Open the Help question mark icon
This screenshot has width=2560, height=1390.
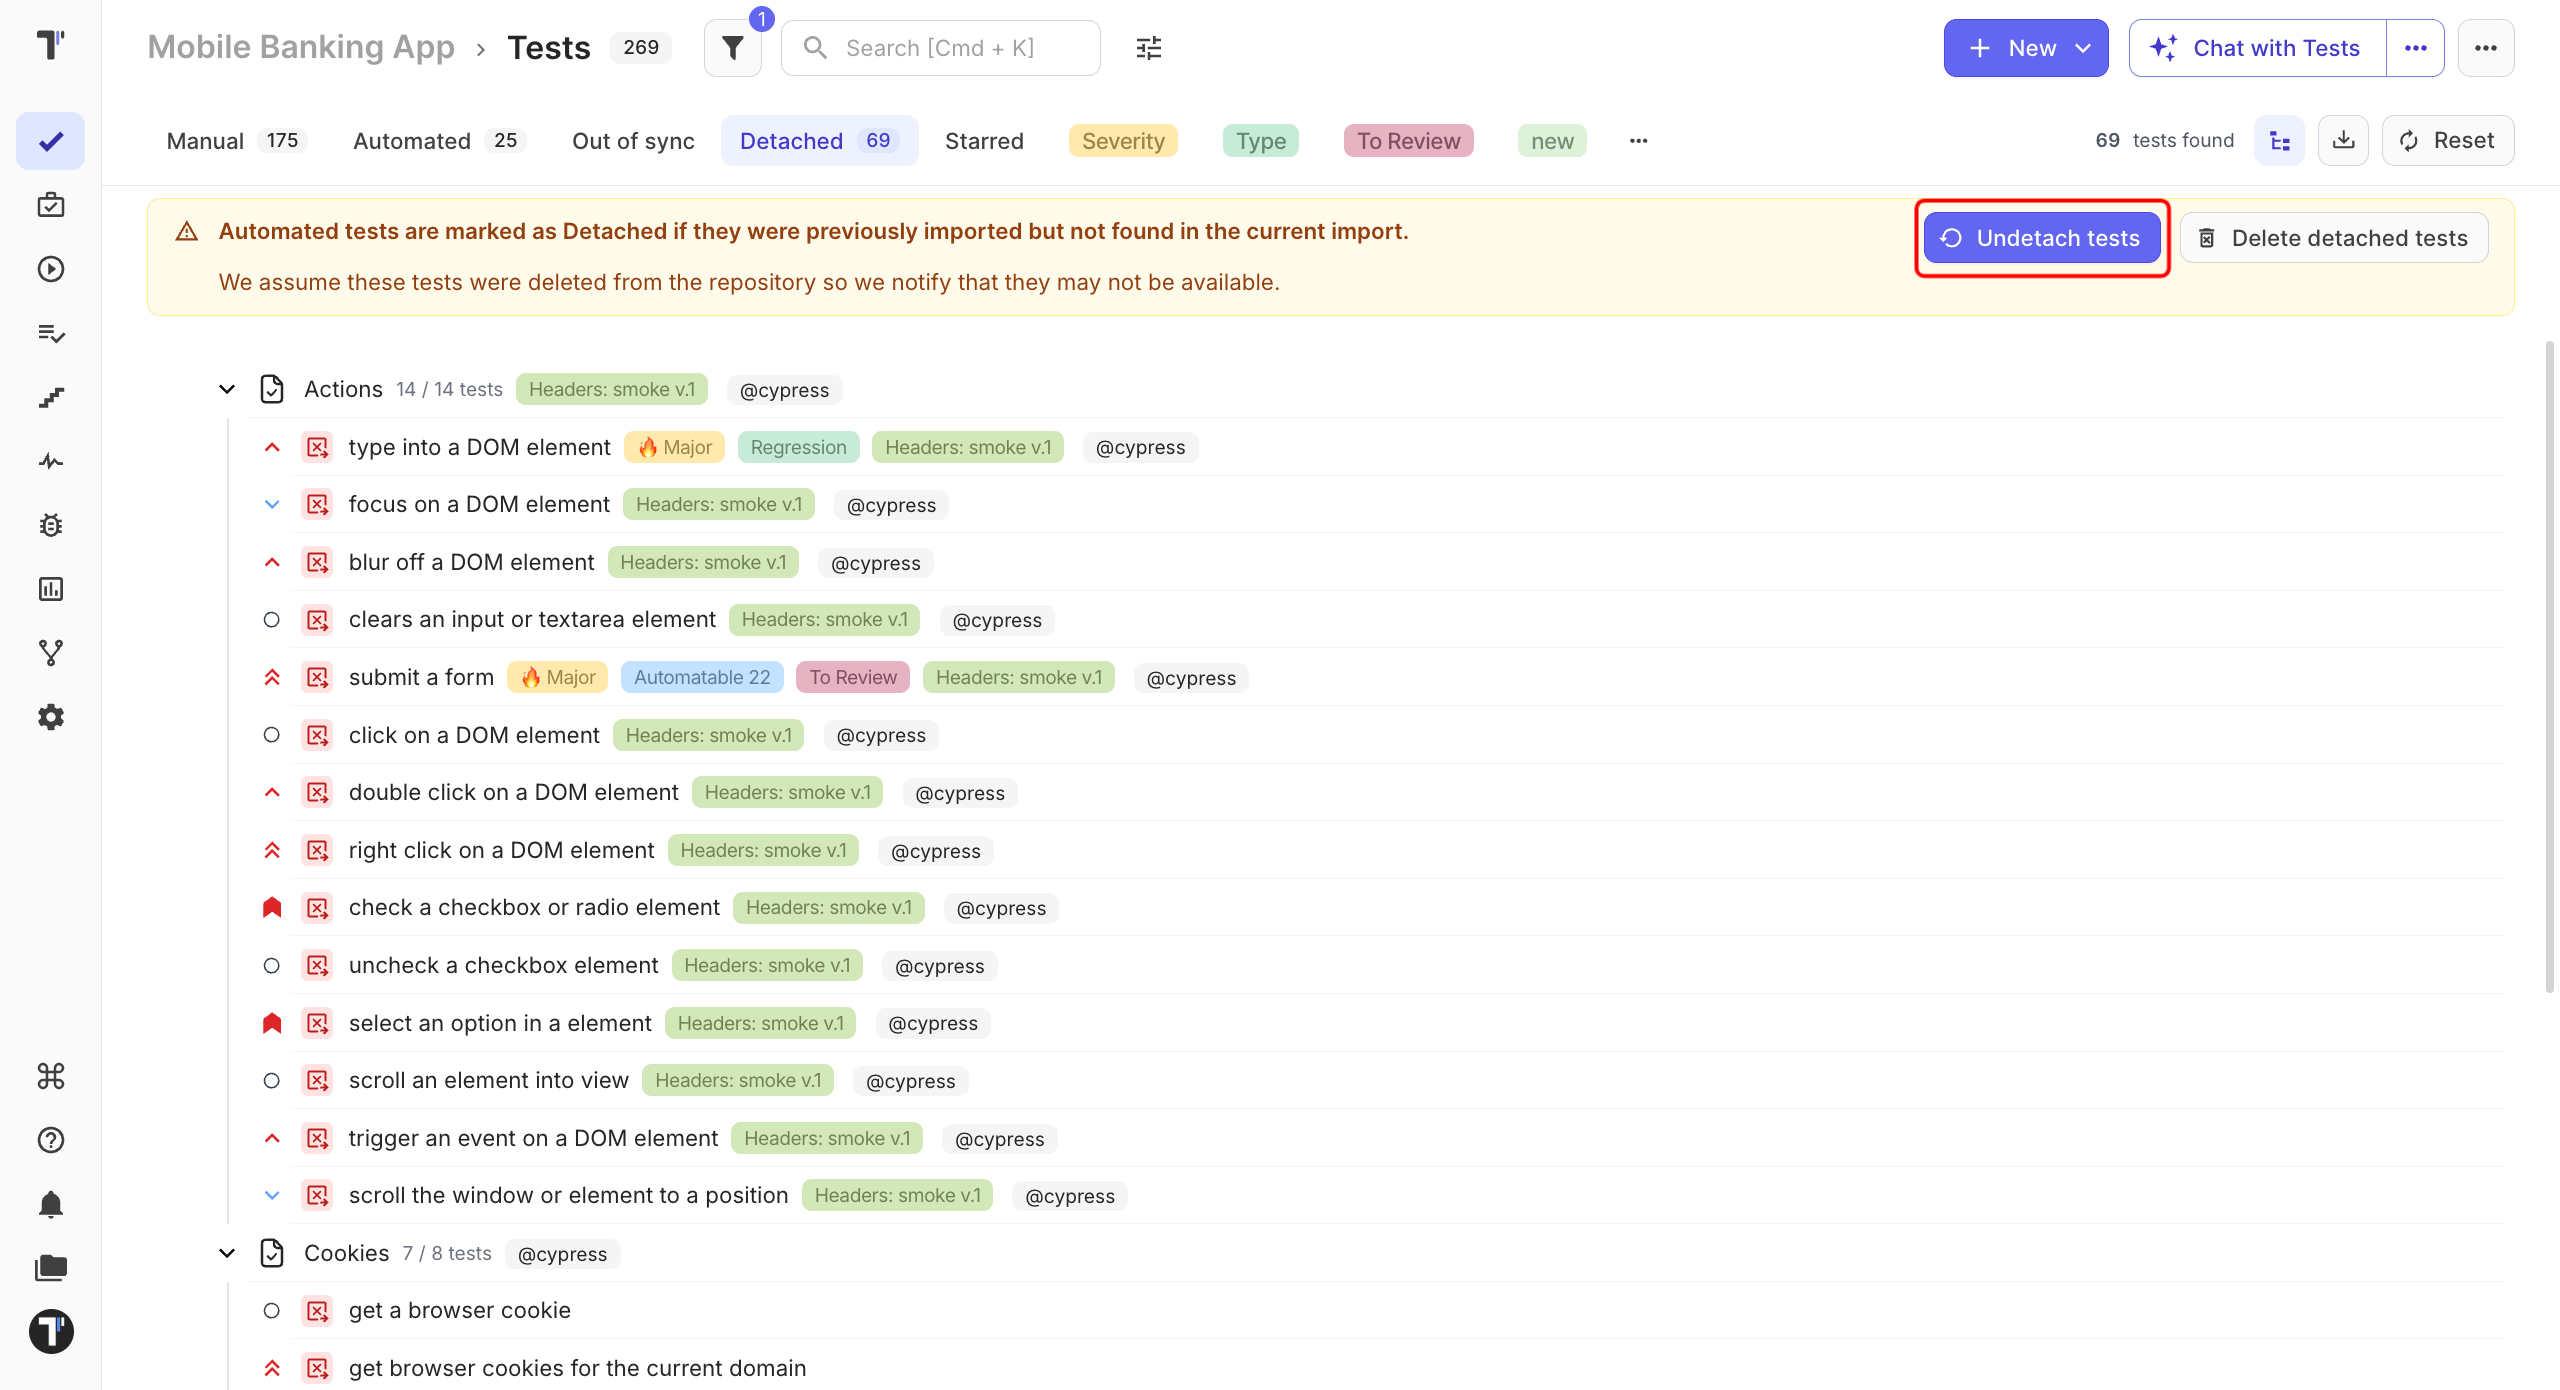point(51,1140)
